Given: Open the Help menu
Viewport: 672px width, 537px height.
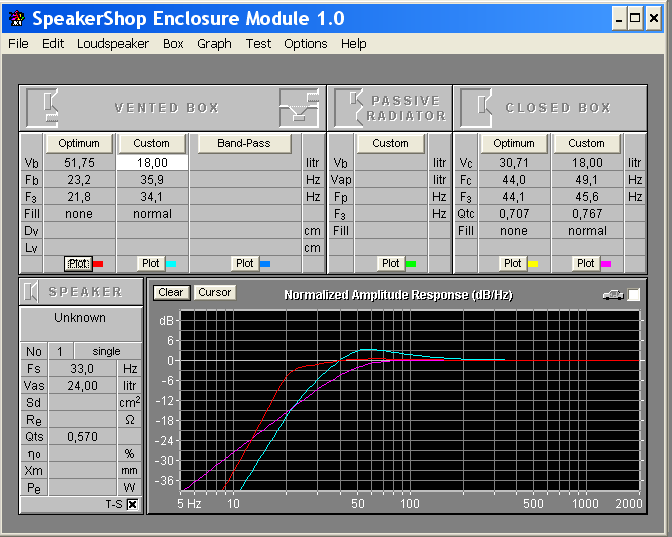Looking at the screenshot, I should [x=354, y=44].
